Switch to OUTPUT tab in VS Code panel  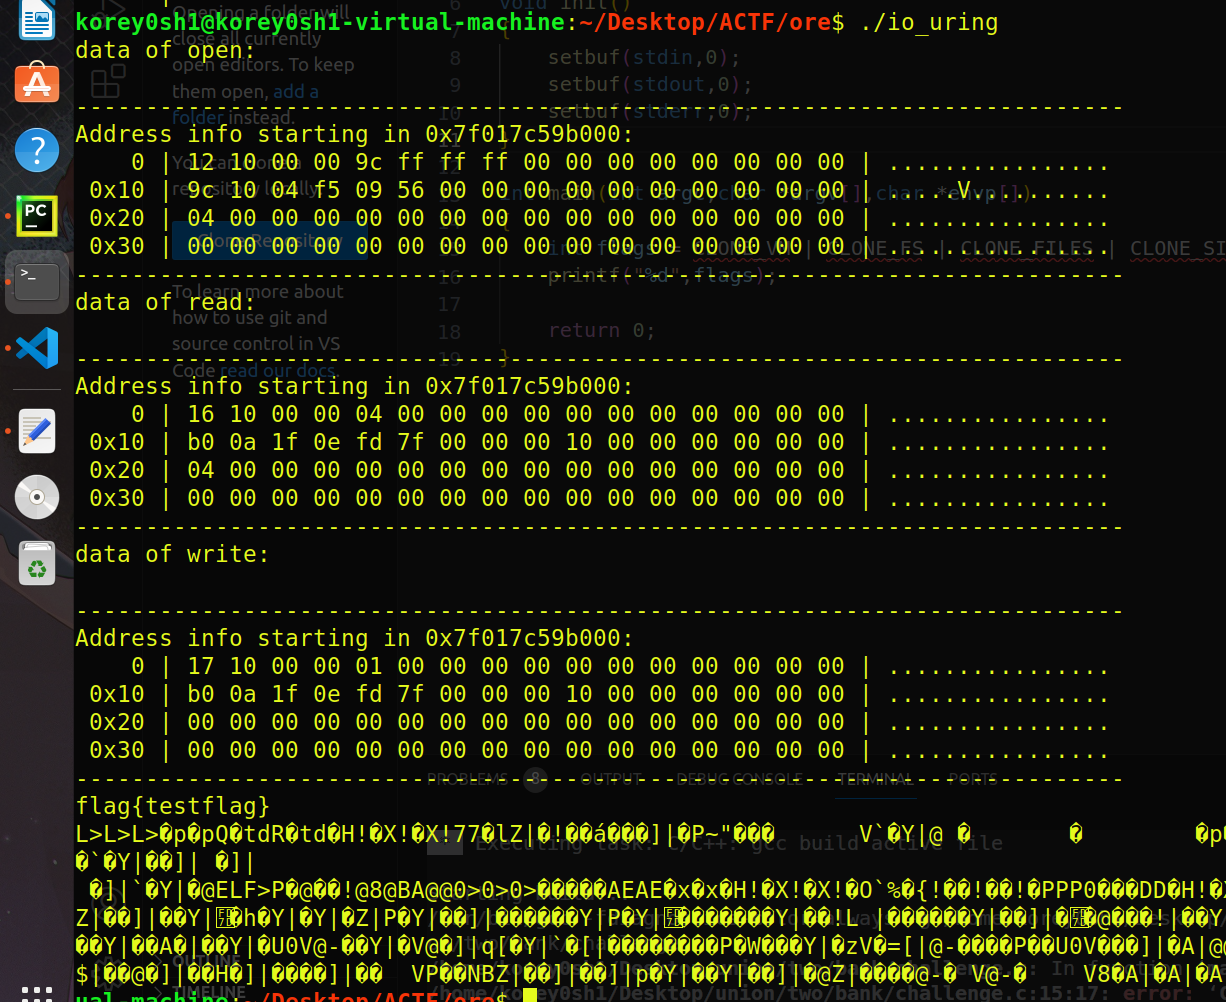[x=612, y=779]
